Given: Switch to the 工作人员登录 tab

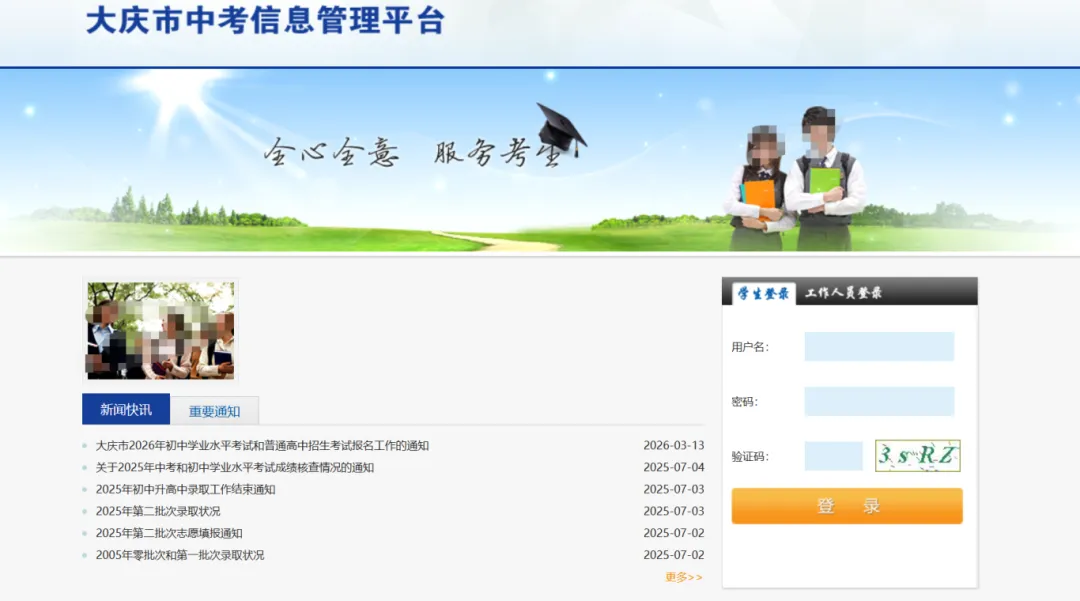Looking at the screenshot, I should point(843,293).
